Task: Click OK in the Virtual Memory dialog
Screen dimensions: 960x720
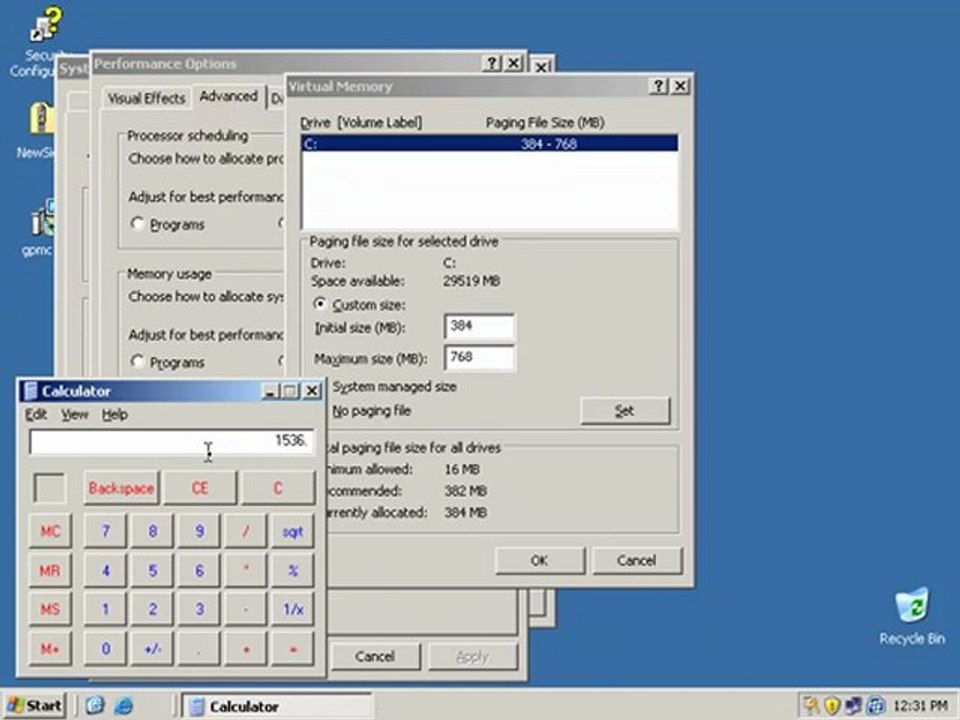Action: [x=539, y=560]
